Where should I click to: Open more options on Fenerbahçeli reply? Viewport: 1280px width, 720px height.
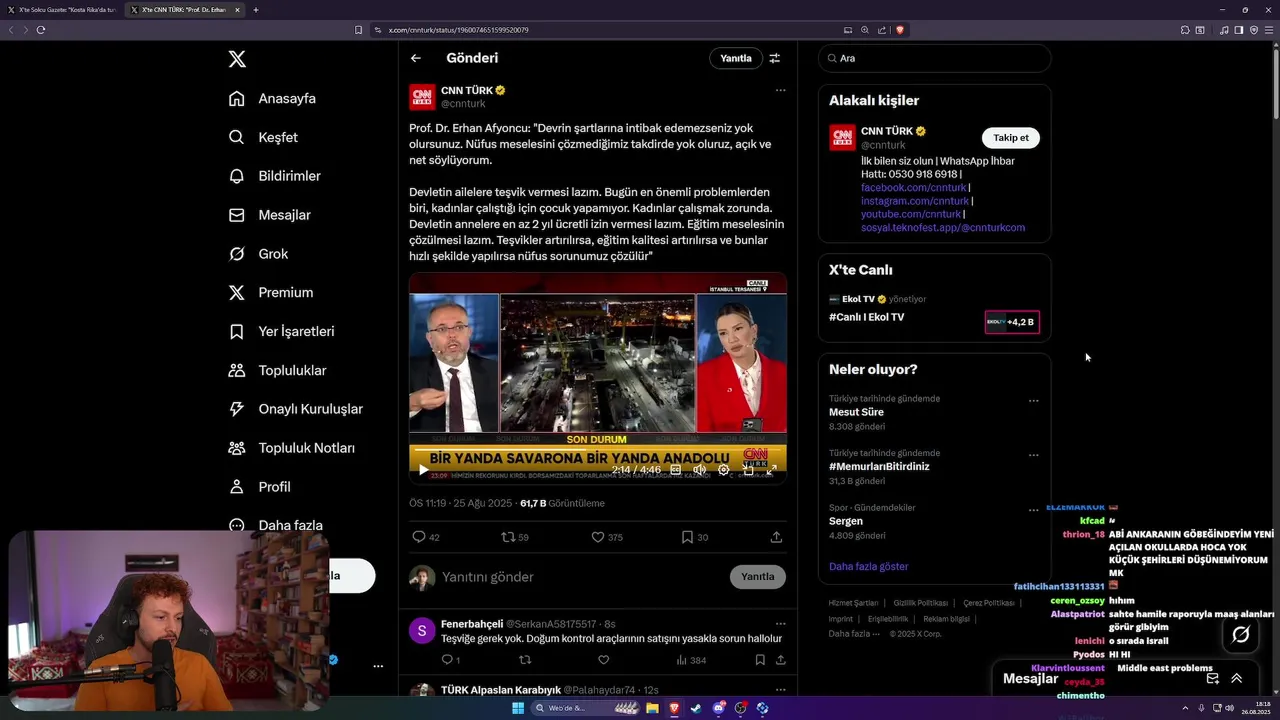(x=780, y=623)
